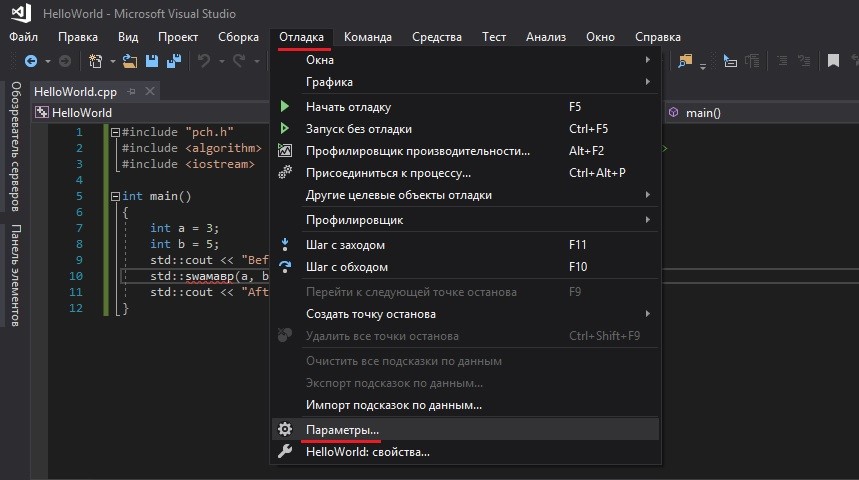
Task: Click Запуск без отладки menu entry
Action: coord(358,129)
